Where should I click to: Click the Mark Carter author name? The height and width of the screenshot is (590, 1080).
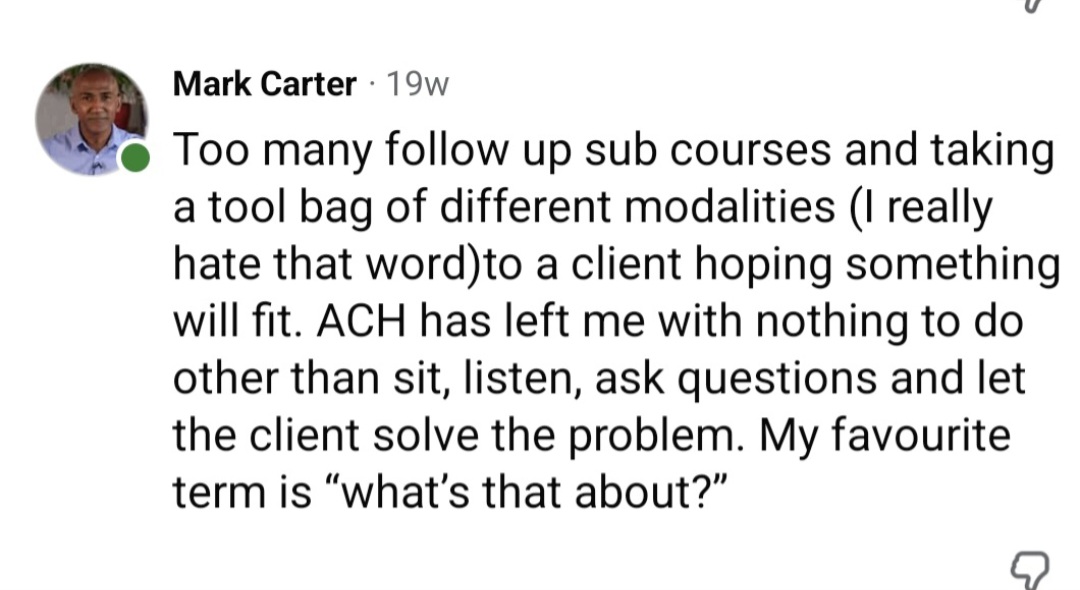(264, 85)
